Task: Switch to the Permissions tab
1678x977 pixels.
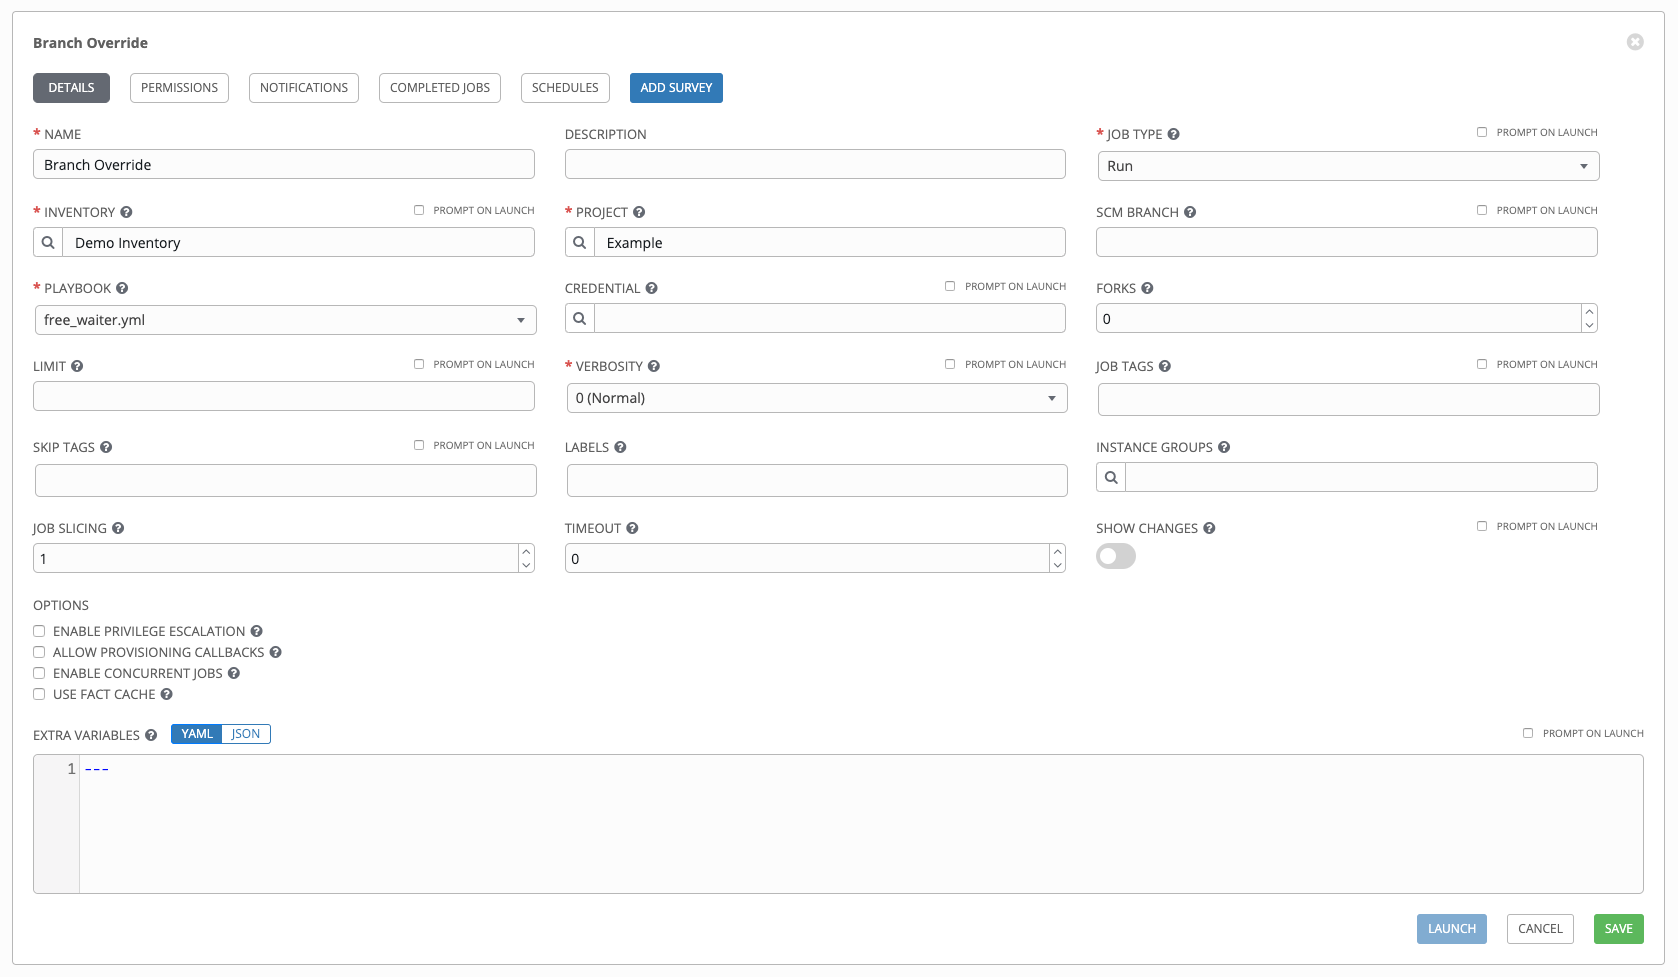Action: [179, 88]
